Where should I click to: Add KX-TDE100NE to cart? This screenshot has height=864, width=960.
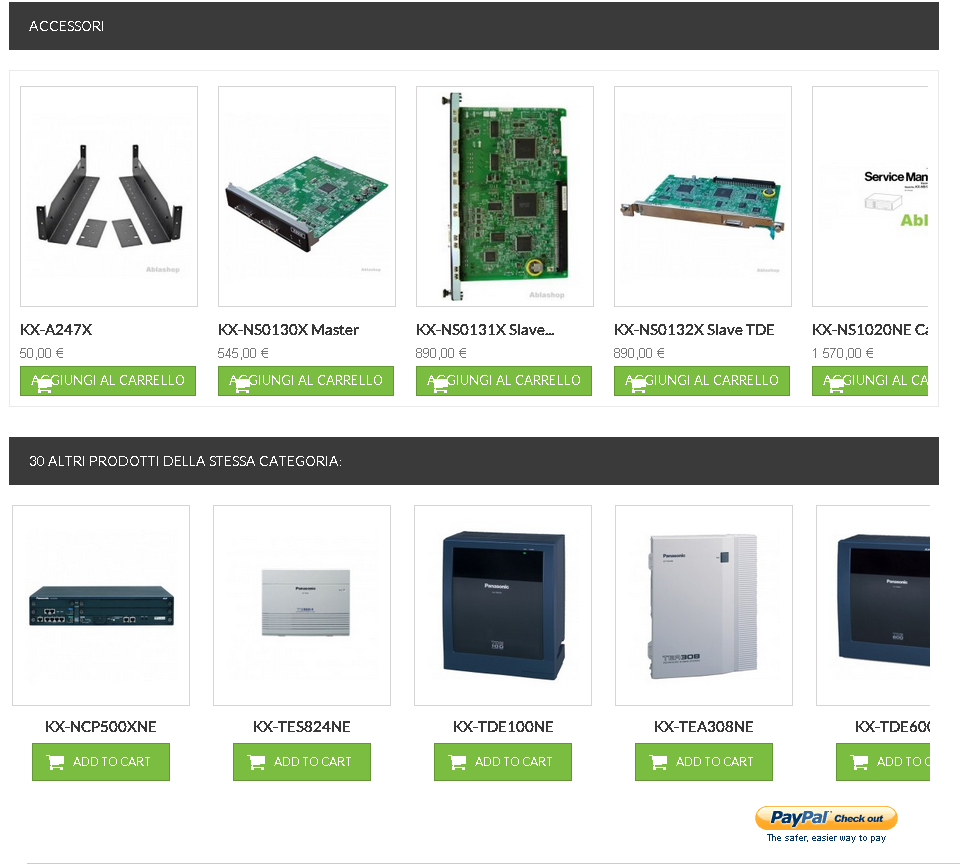(x=503, y=762)
